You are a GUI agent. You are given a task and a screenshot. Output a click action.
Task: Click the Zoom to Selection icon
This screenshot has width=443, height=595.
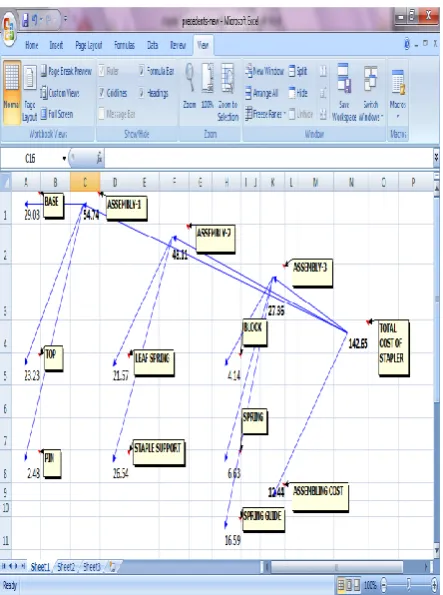227,78
